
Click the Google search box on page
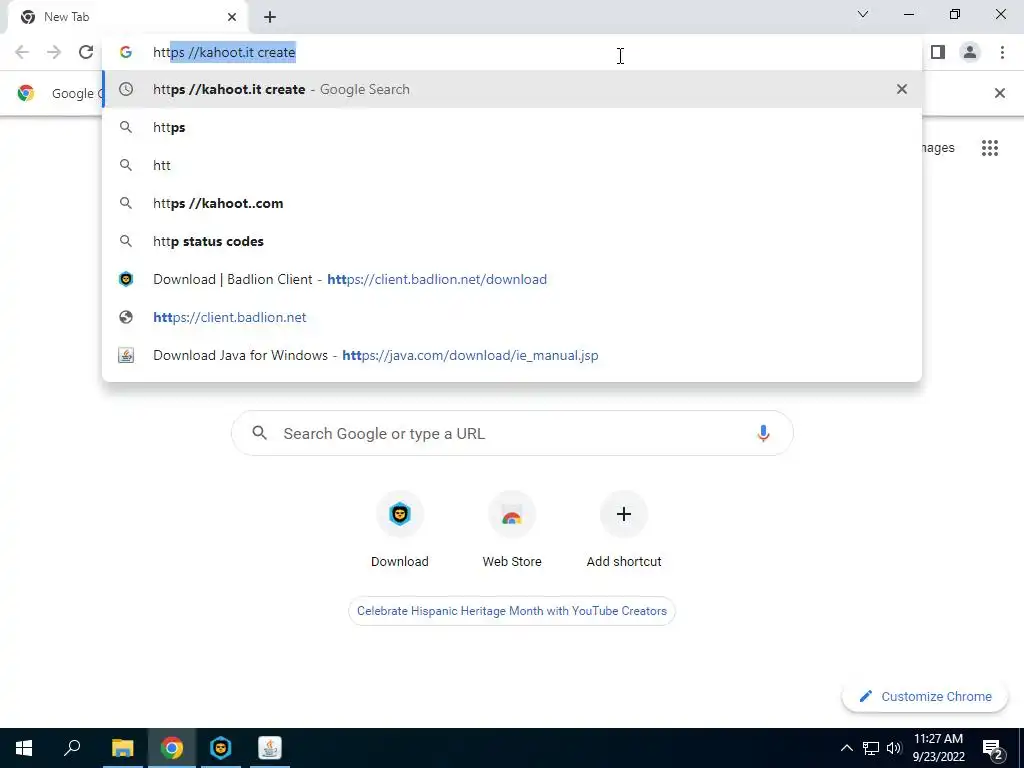pyautogui.click(x=512, y=433)
